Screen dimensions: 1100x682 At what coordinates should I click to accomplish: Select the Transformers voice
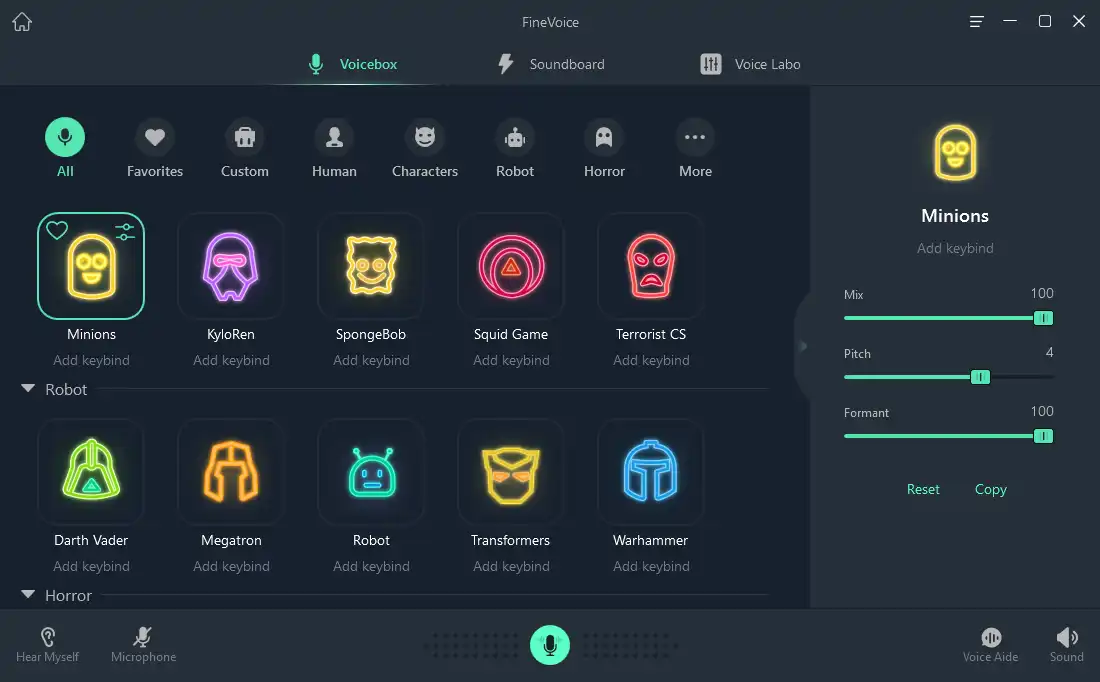pyautogui.click(x=511, y=472)
